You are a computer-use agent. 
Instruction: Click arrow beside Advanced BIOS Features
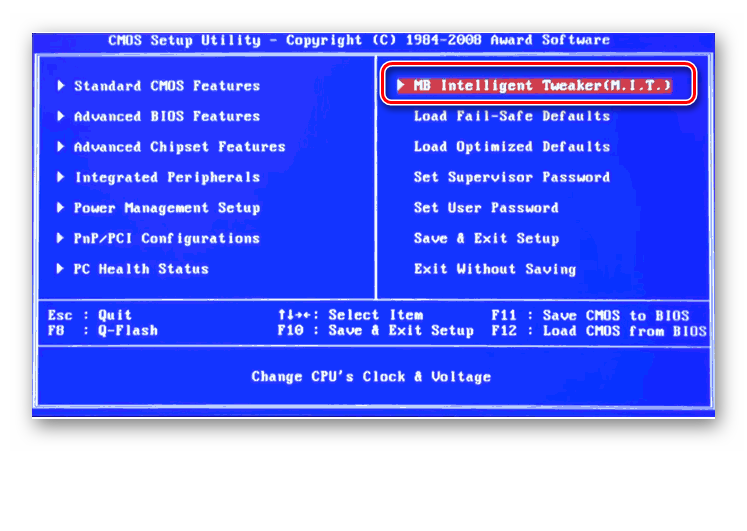pos(61,116)
